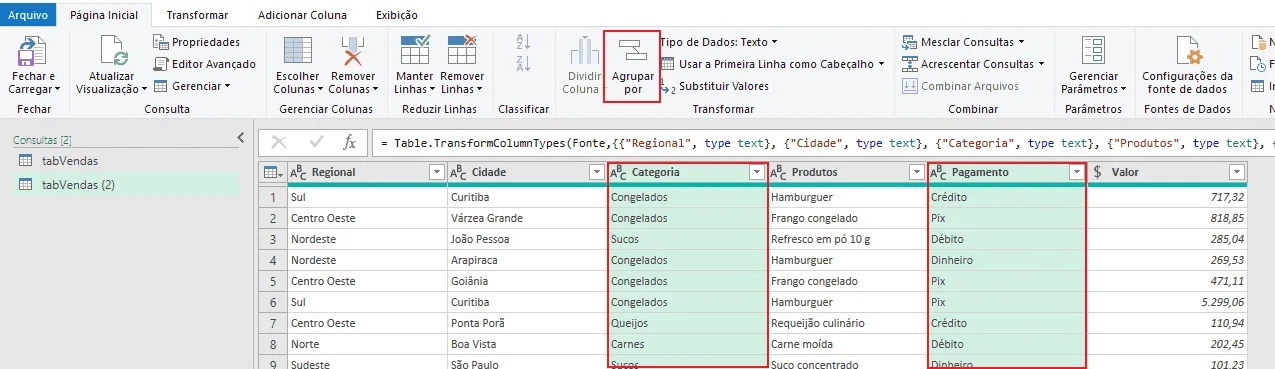Screen dimensions: 1275x369
Task: Open the Valor column filter dropdown
Action: (x=1237, y=172)
